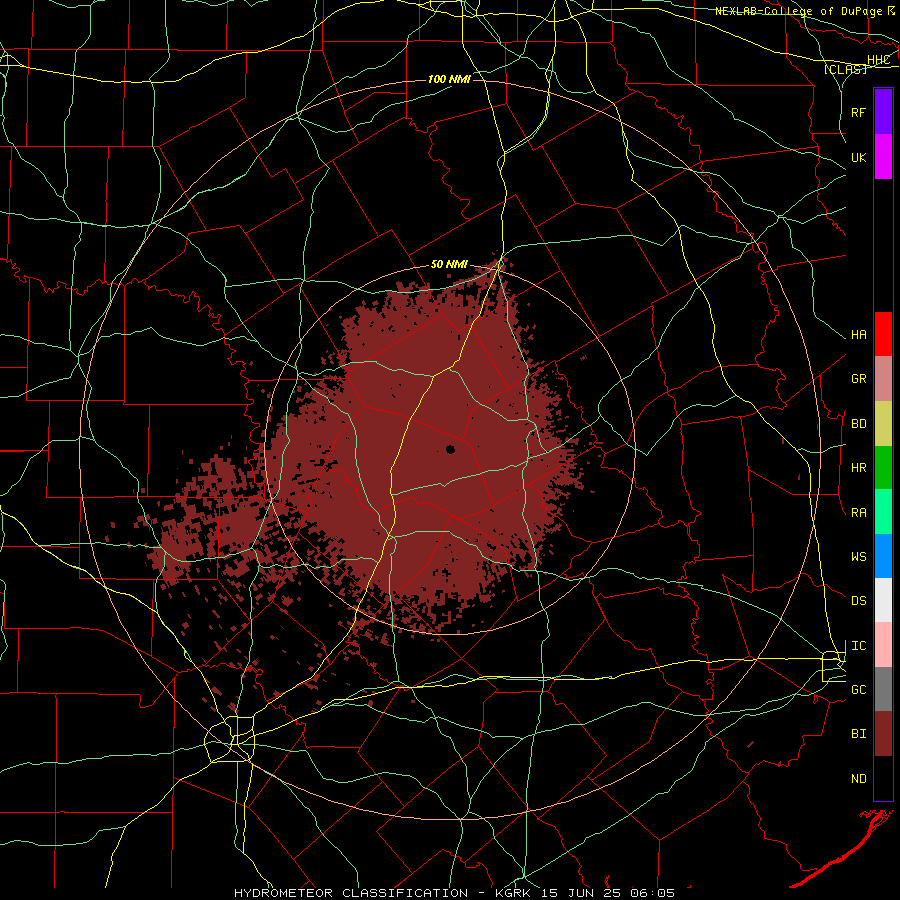The height and width of the screenshot is (900, 900).
Task: Click the RA legend label
Action: [x=859, y=513]
